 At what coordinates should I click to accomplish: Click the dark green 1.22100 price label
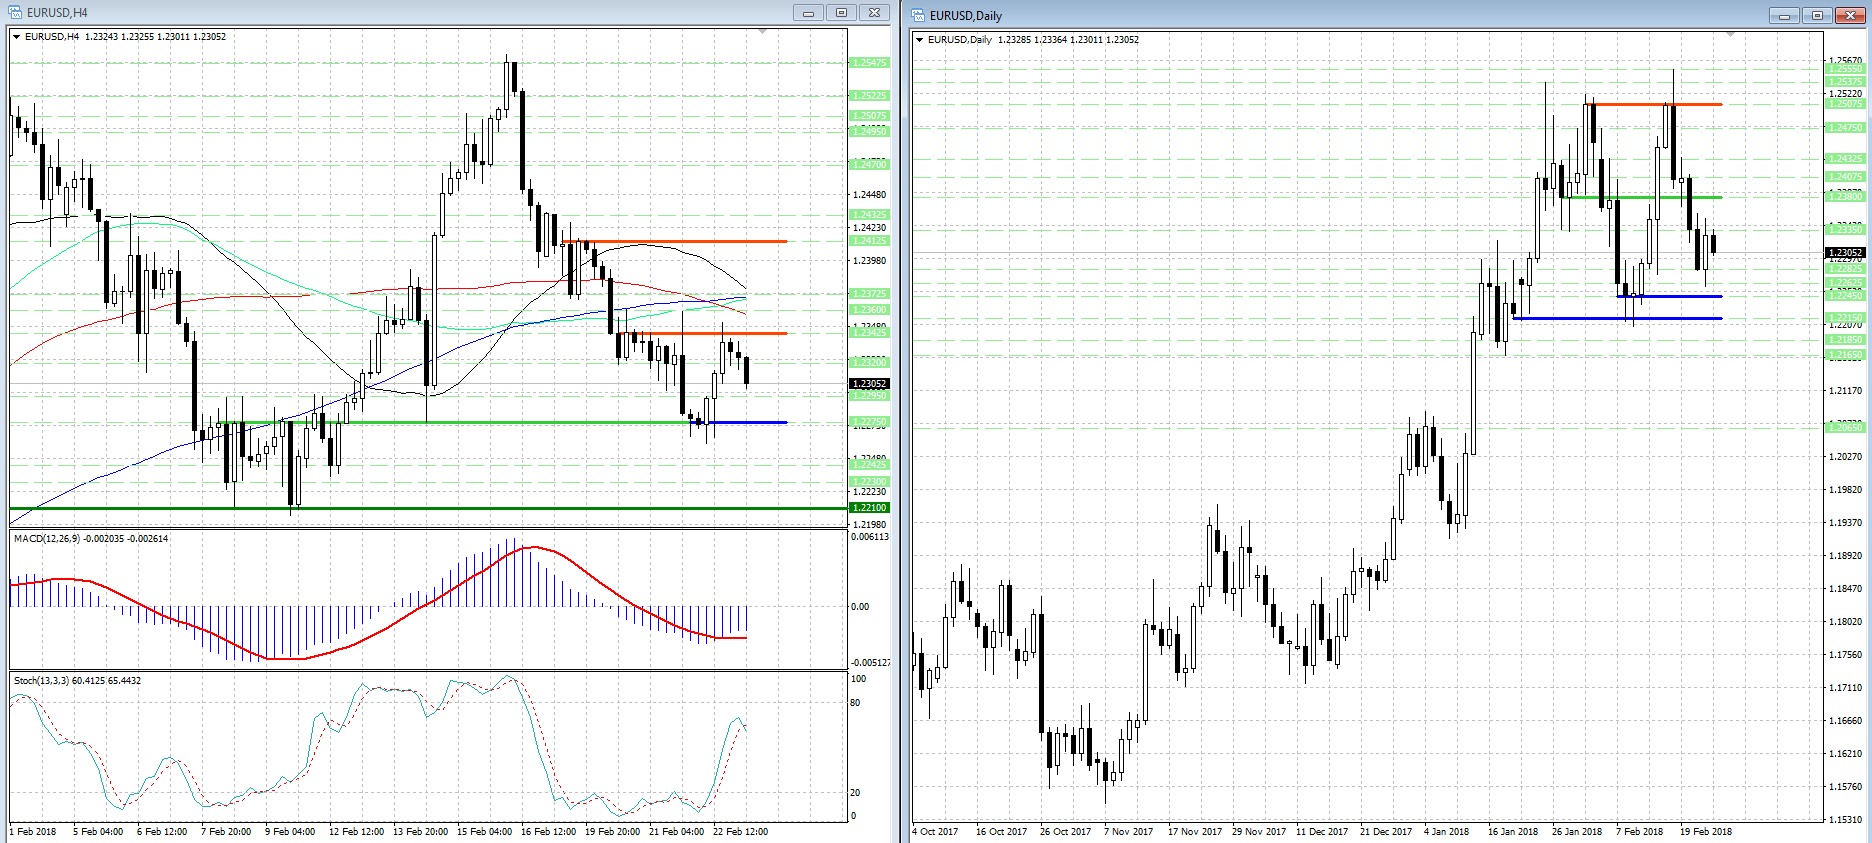tap(868, 508)
